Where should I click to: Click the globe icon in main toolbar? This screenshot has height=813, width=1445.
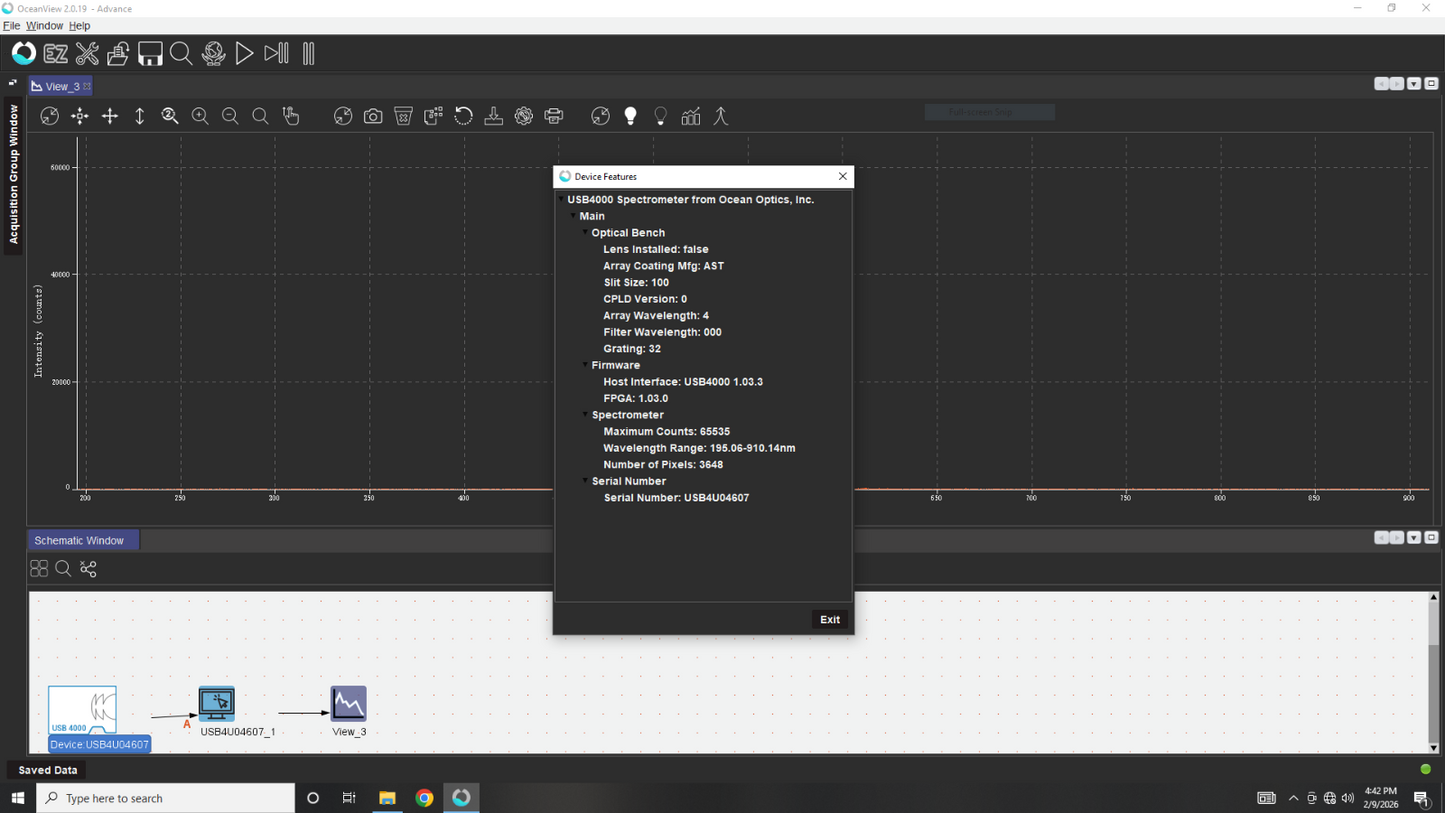(x=213, y=53)
